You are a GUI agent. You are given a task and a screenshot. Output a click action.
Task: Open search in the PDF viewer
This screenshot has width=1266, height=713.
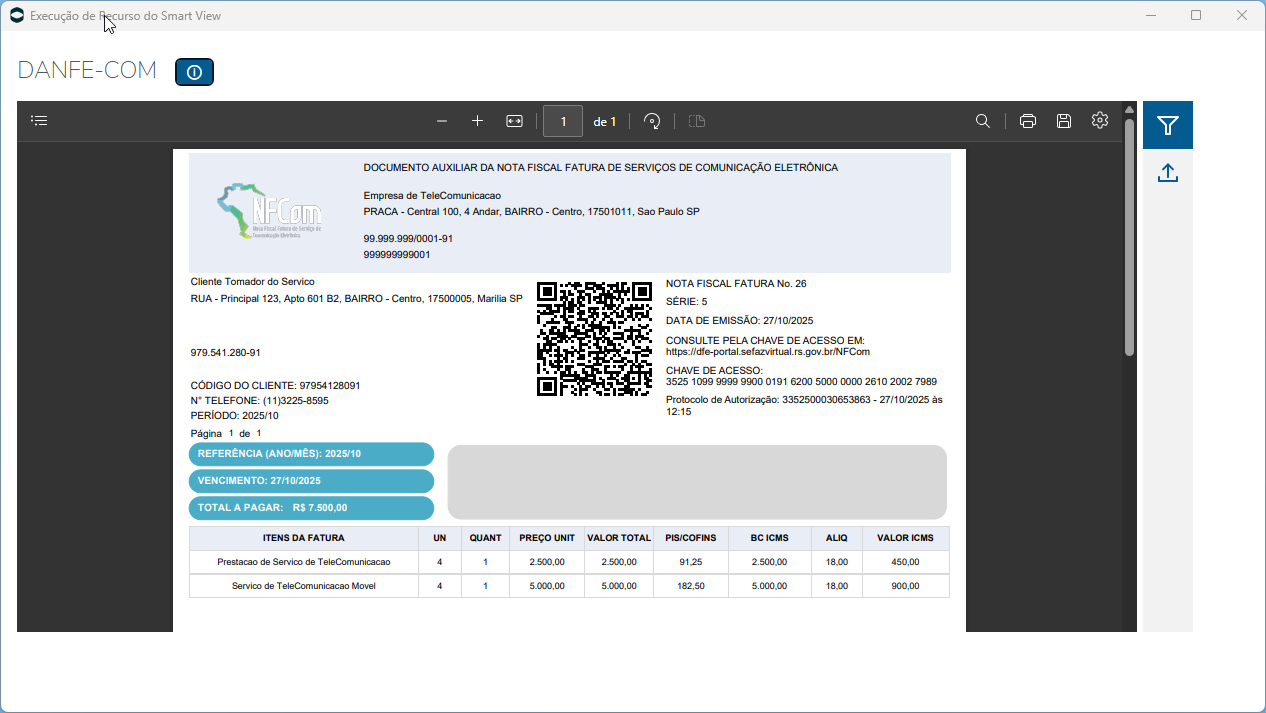click(x=983, y=121)
